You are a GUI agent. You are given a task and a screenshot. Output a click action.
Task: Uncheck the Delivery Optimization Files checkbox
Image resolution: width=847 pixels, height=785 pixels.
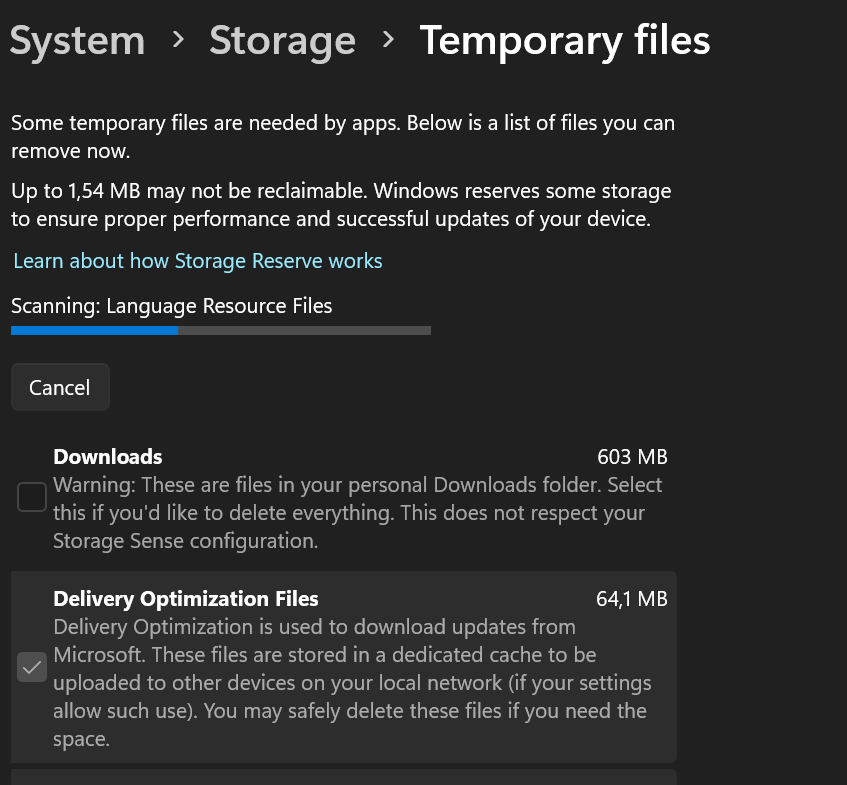point(32,668)
